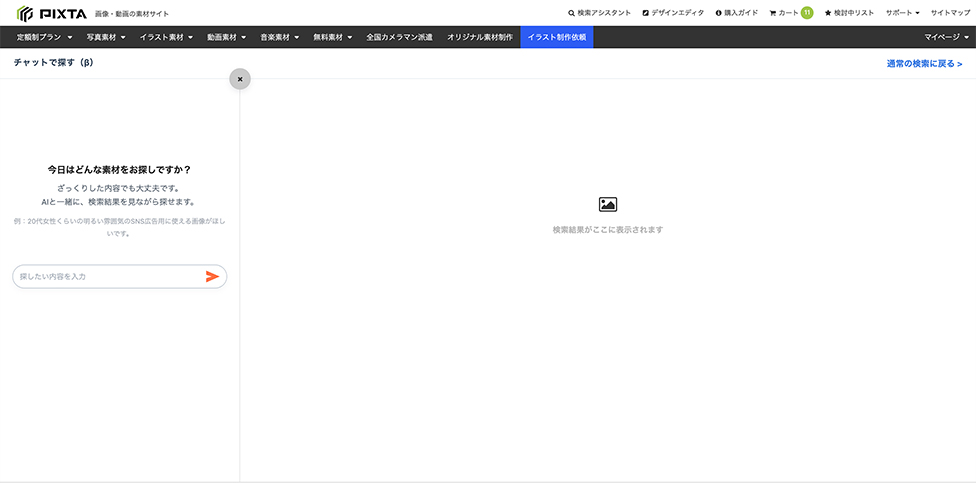976x483 pixels.
Task: Expand 音楽素材 menu
Action: 279,37
